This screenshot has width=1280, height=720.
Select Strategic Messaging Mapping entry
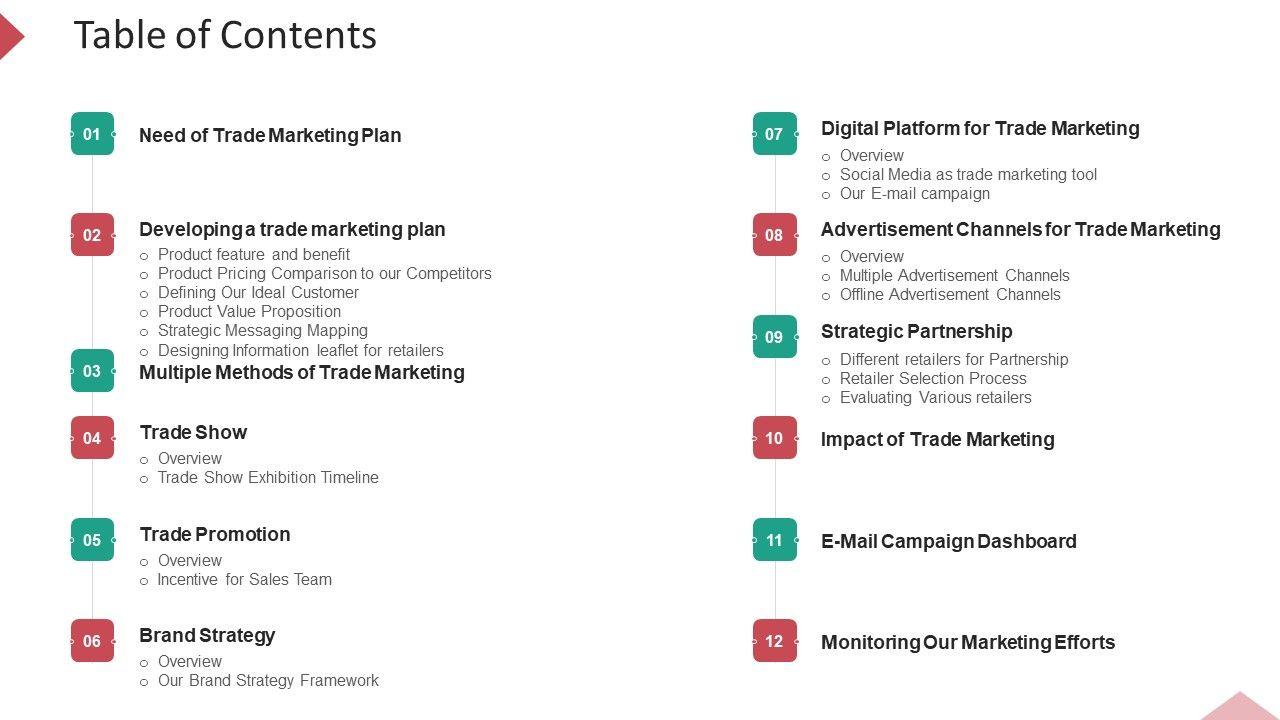tap(262, 330)
